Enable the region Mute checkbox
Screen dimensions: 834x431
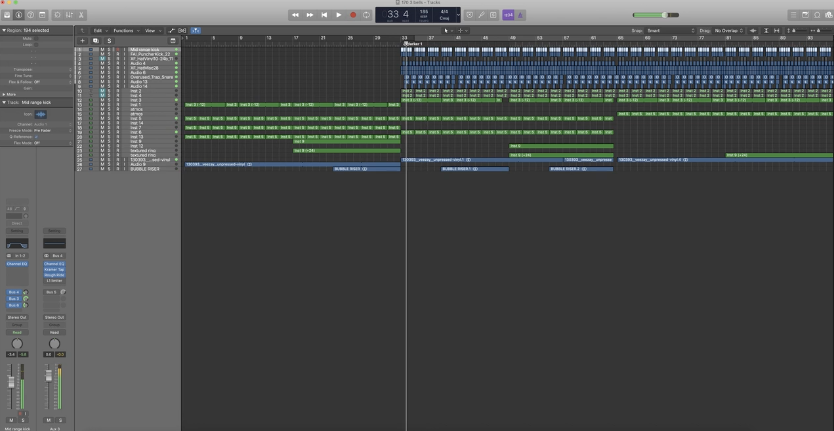36,39
